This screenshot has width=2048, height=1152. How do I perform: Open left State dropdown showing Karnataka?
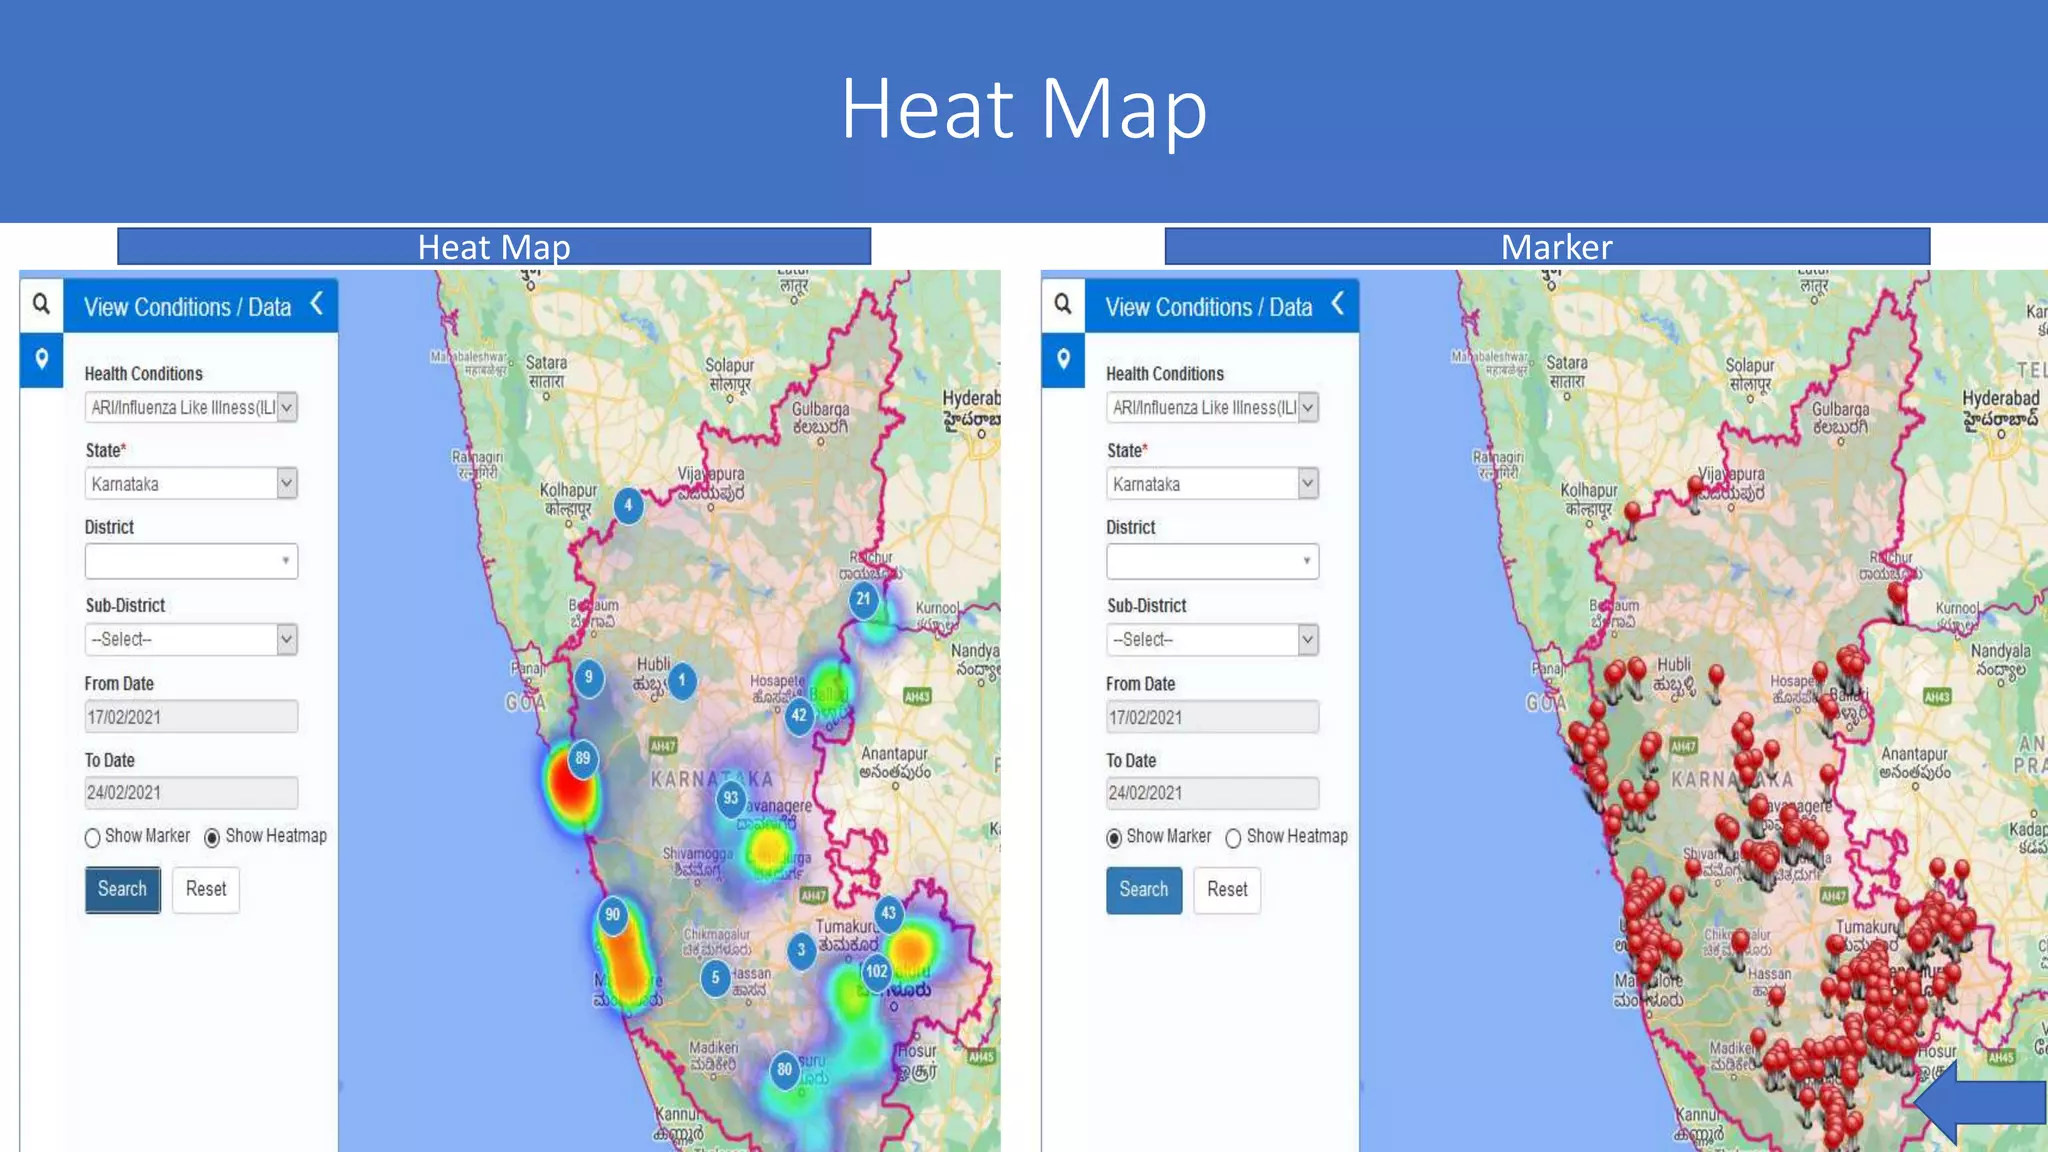click(x=190, y=484)
